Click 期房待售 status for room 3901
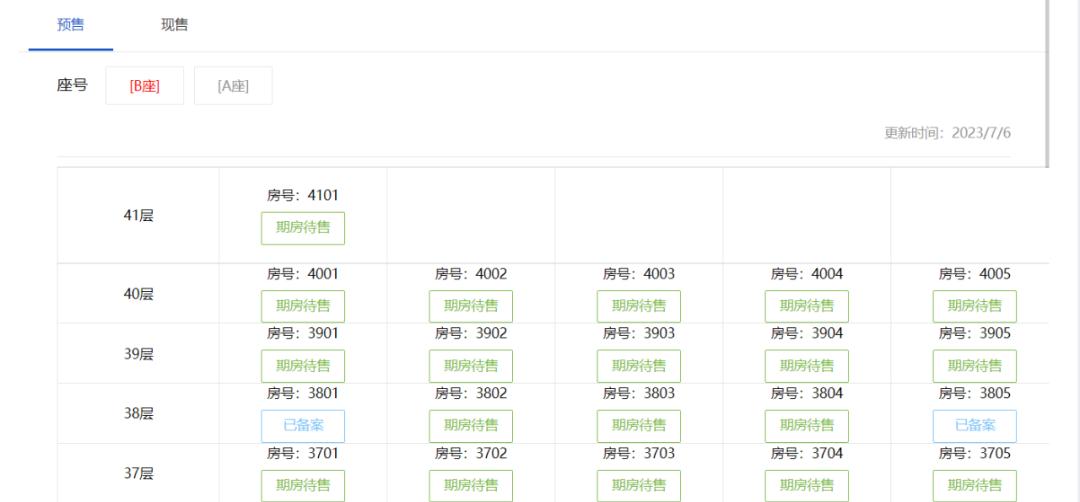The width and height of the screenshot is (1080, 502). click(x=303, y=366)
